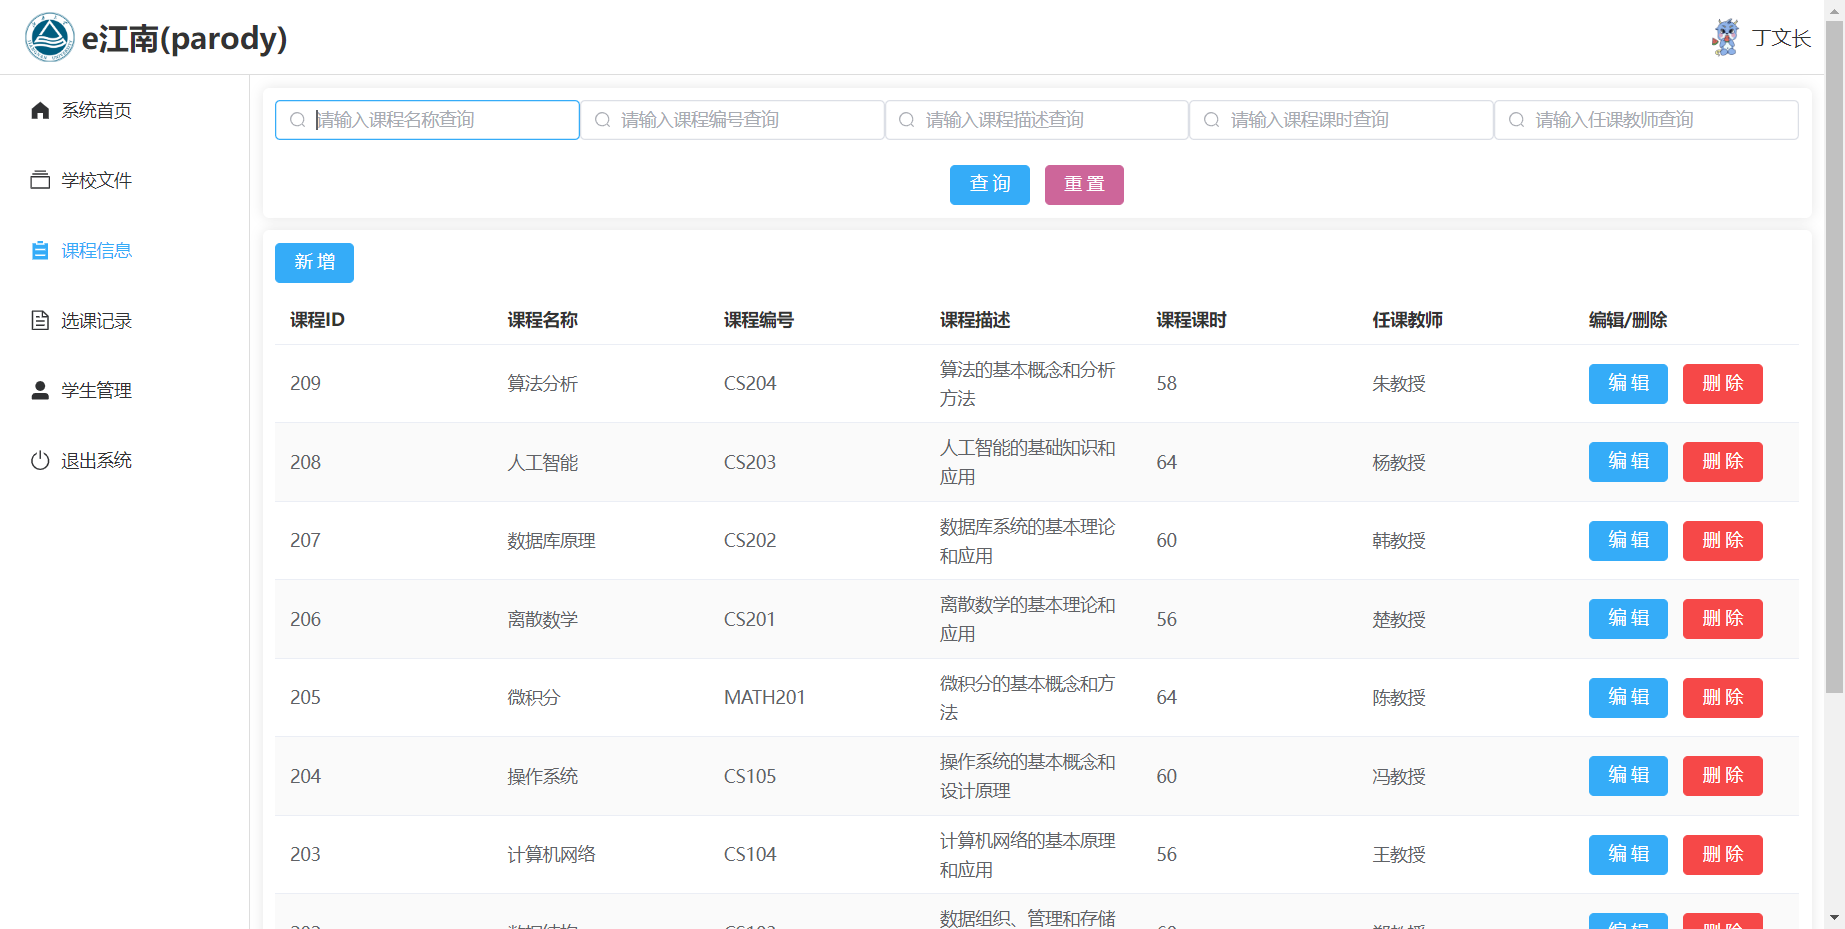Click the power icon beside 退出系统

pyautogui.click(x=40, y=460)
